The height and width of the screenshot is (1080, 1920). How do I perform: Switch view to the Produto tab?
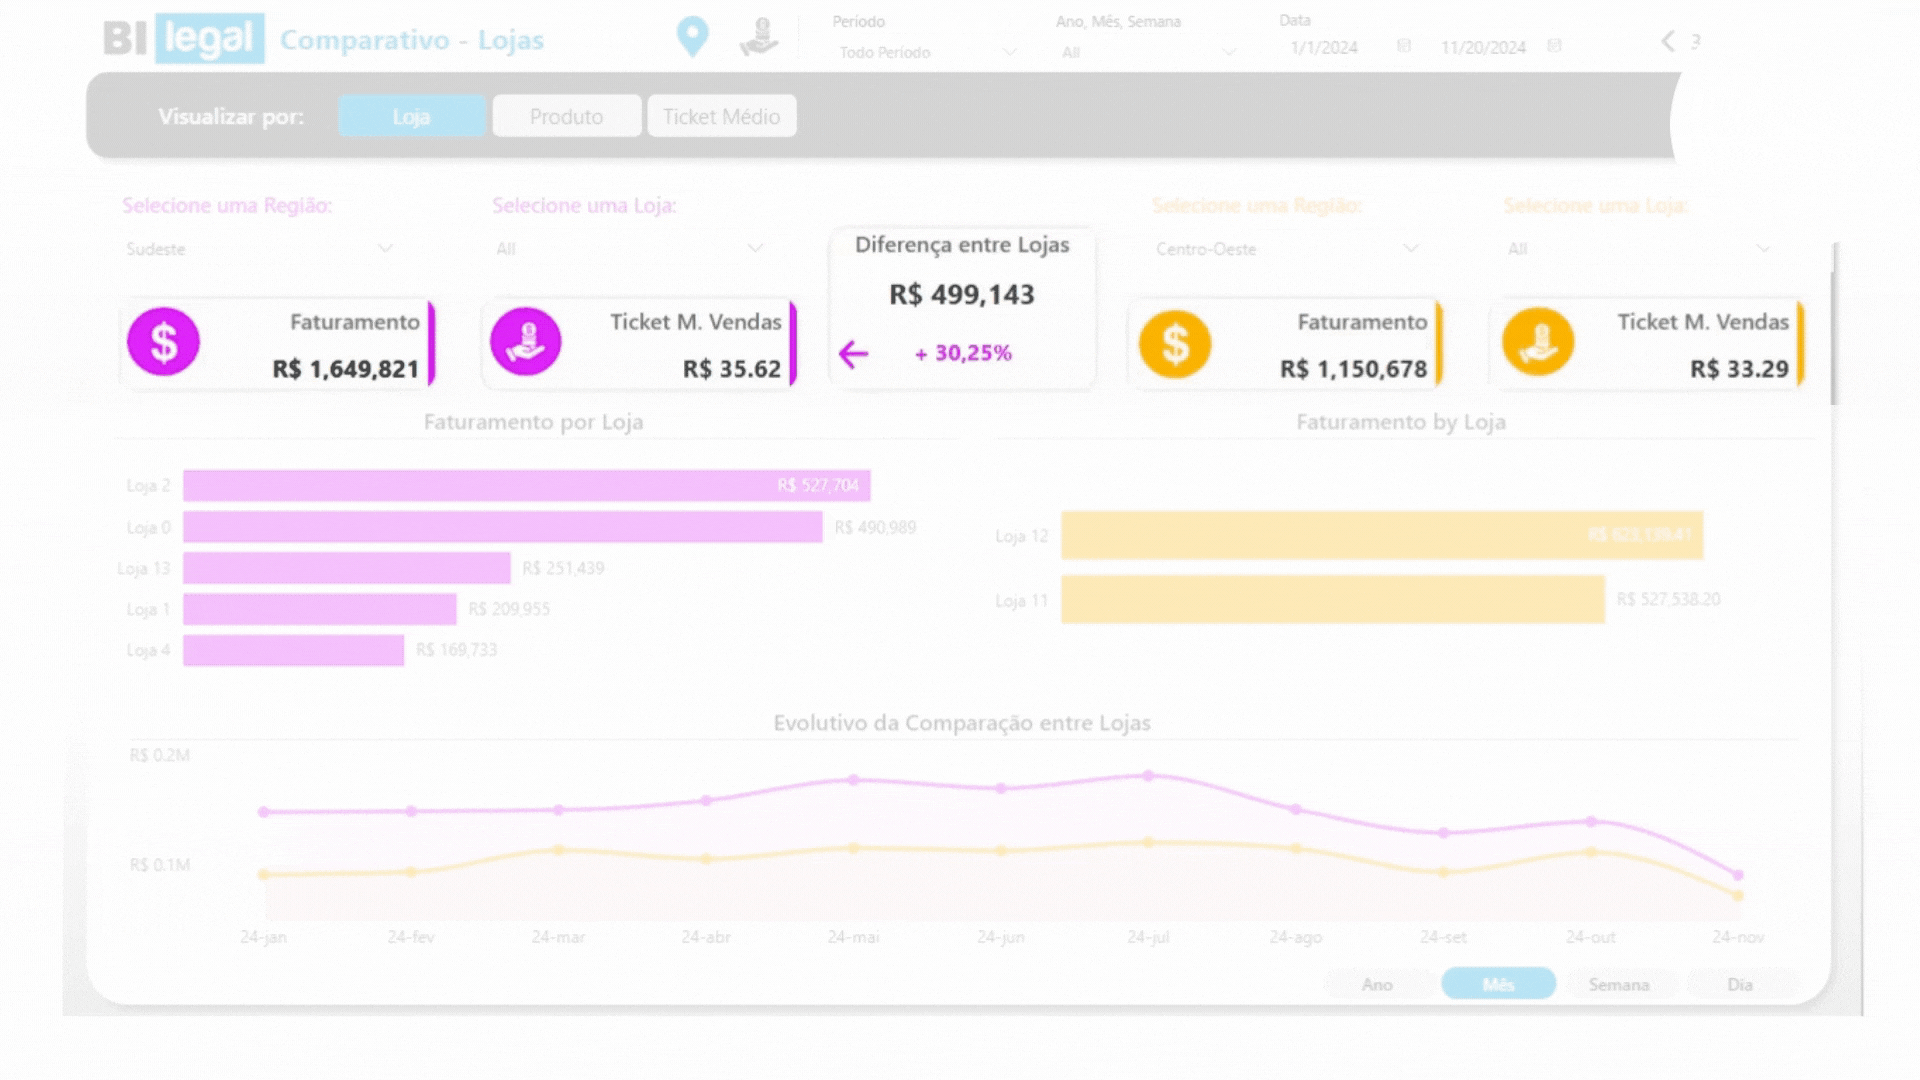coord(566,116)
